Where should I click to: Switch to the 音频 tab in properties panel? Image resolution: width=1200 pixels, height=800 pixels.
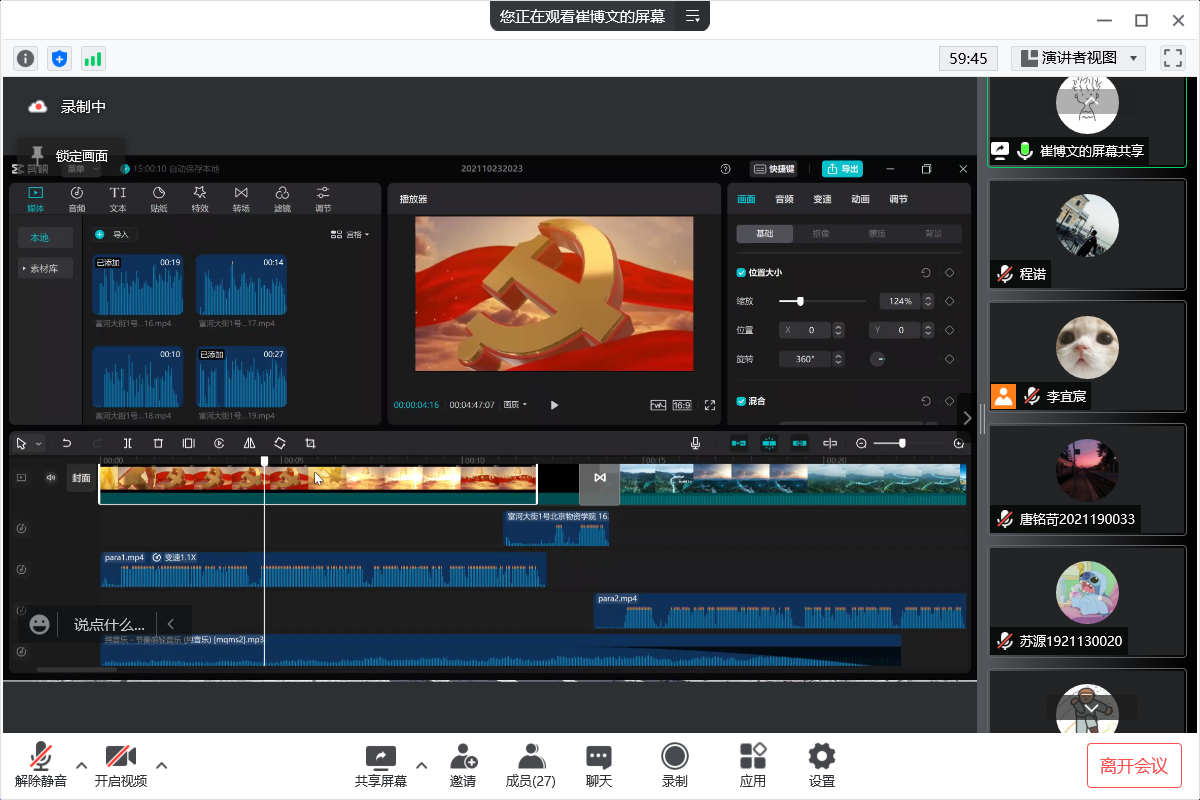784,199
